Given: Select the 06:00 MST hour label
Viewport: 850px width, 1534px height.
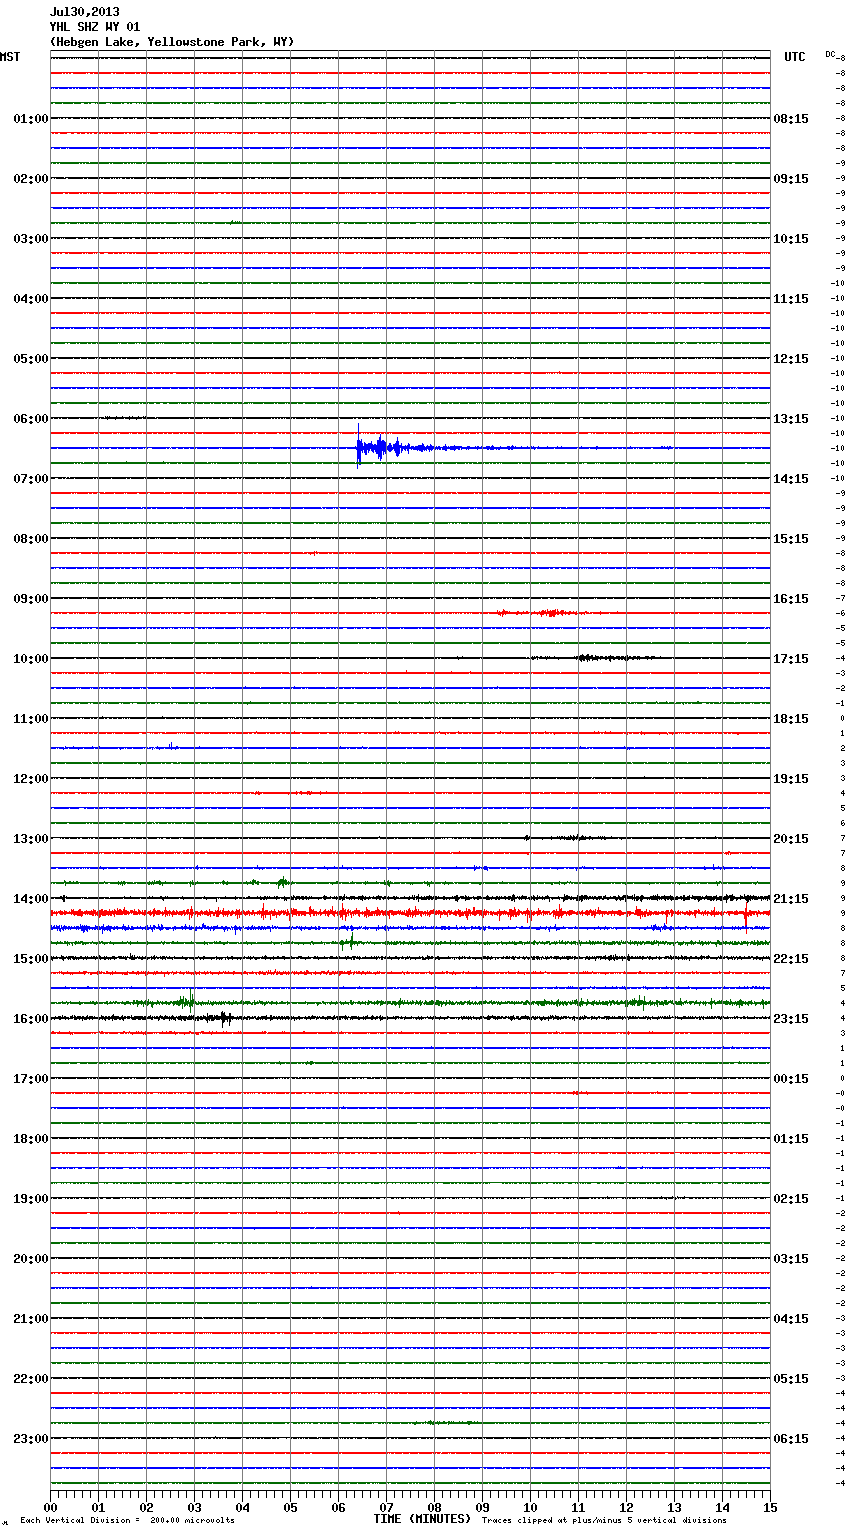Looking at the screenshot, I should [31, 419].
